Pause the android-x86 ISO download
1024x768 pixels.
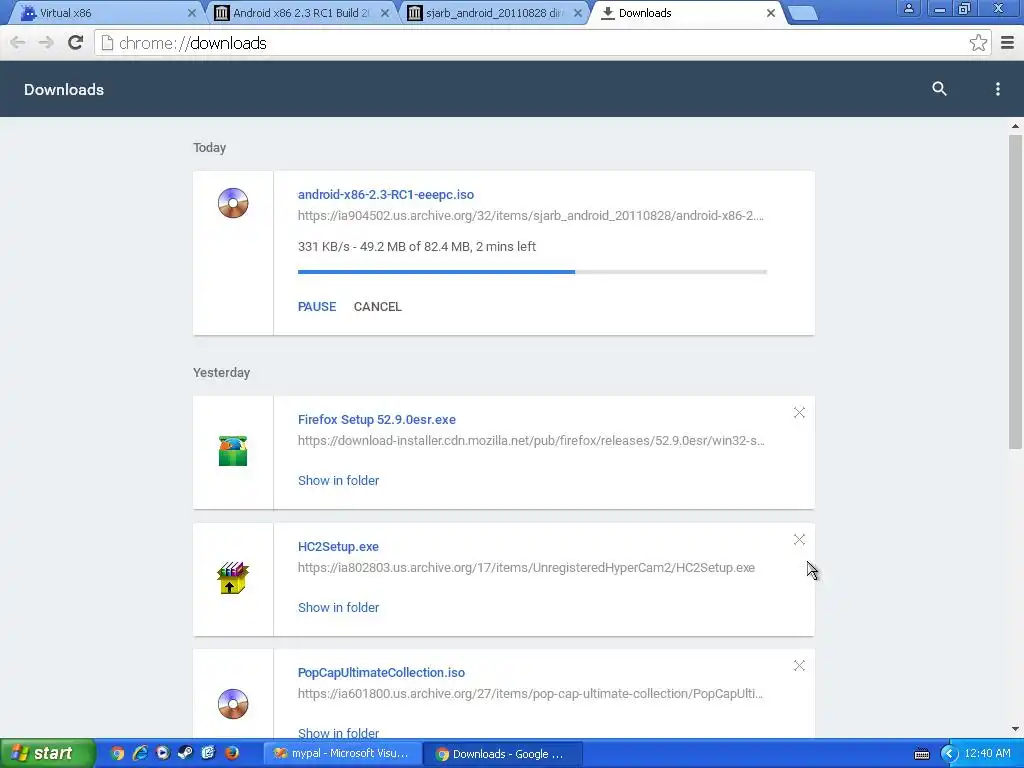[x=317, y=307]
